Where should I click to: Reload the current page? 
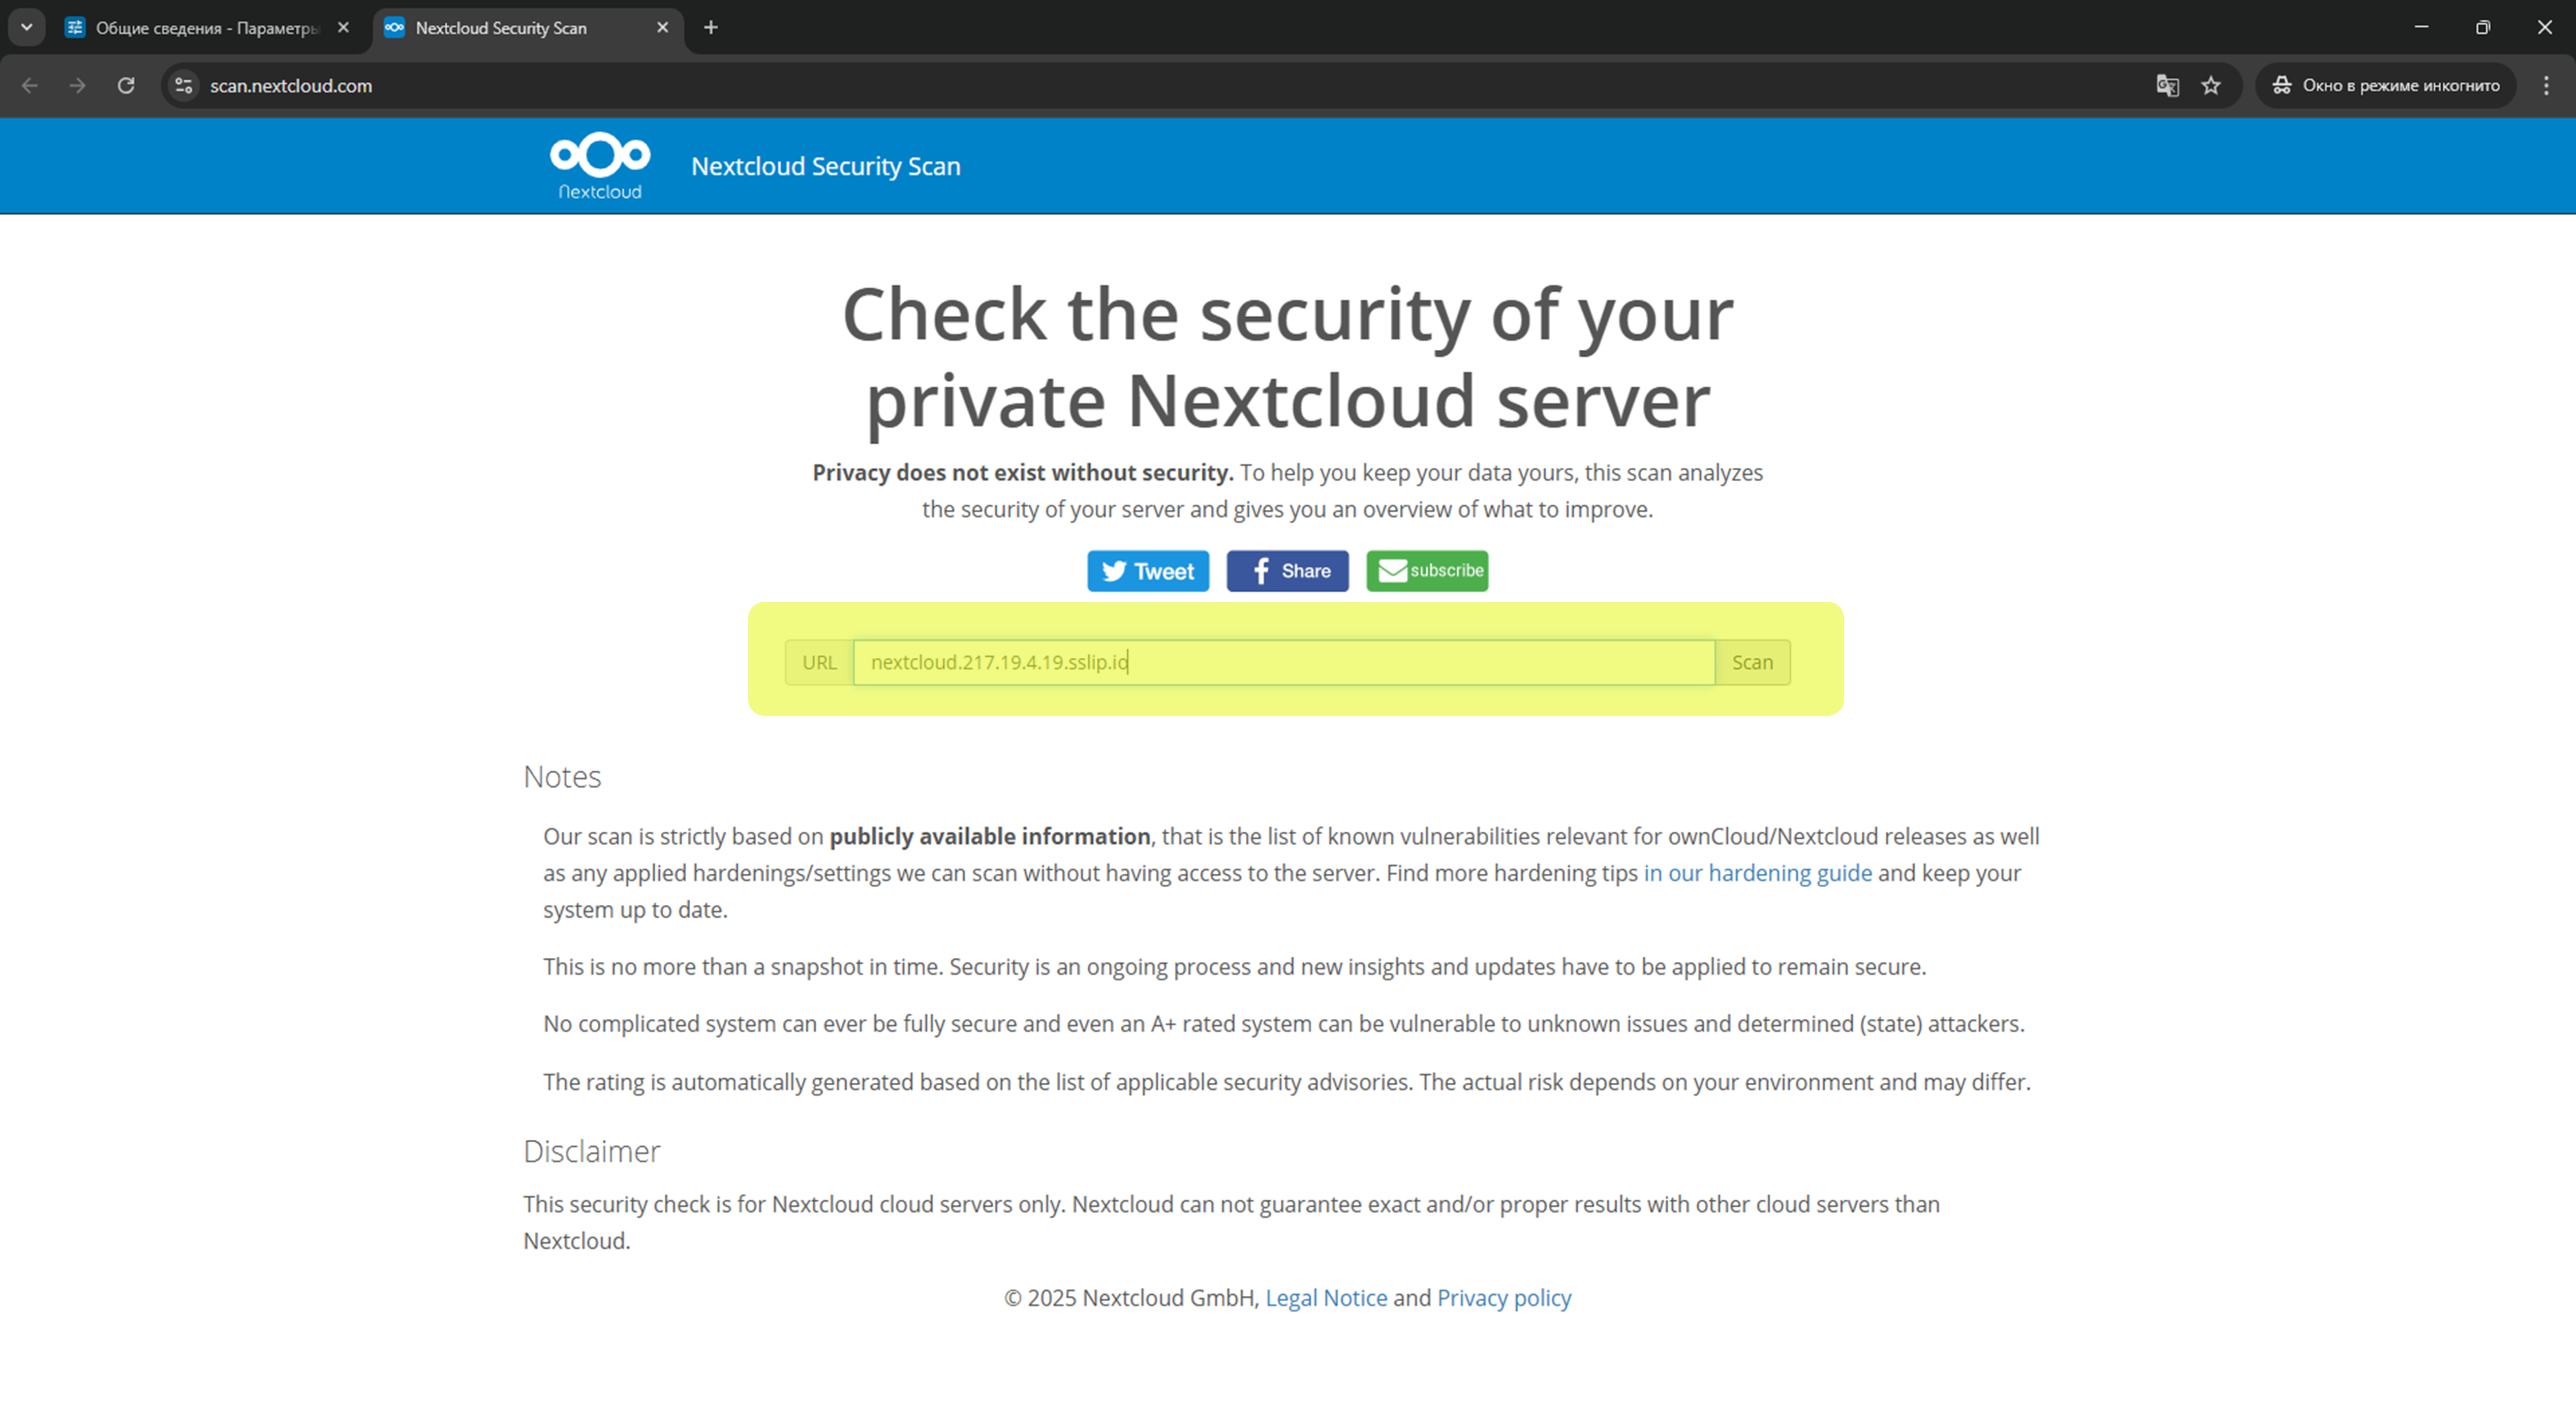coord(126,86)
